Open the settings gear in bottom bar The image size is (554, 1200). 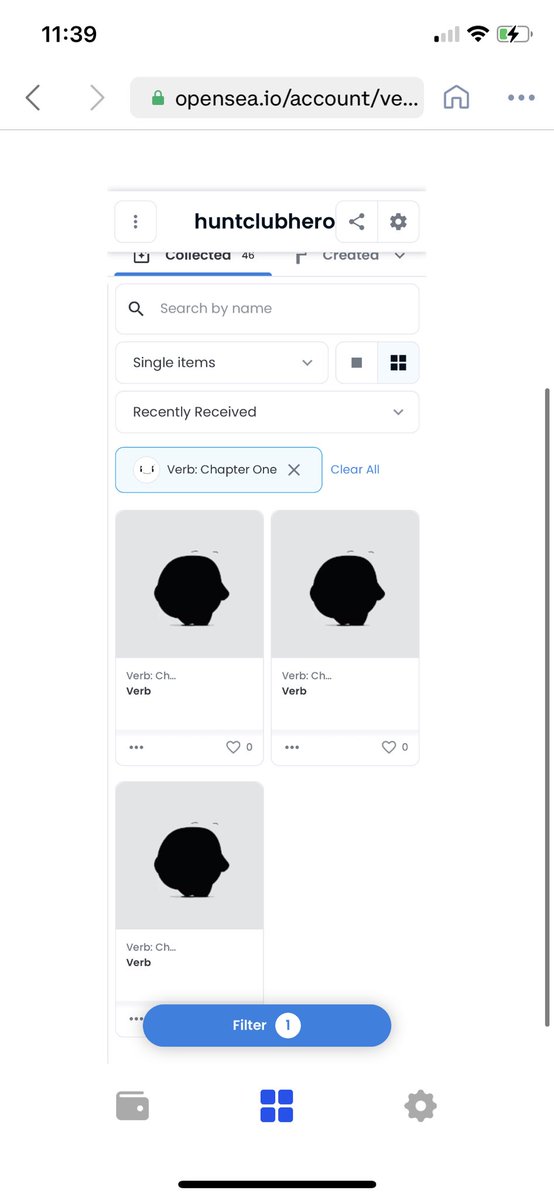[420, 1106]
